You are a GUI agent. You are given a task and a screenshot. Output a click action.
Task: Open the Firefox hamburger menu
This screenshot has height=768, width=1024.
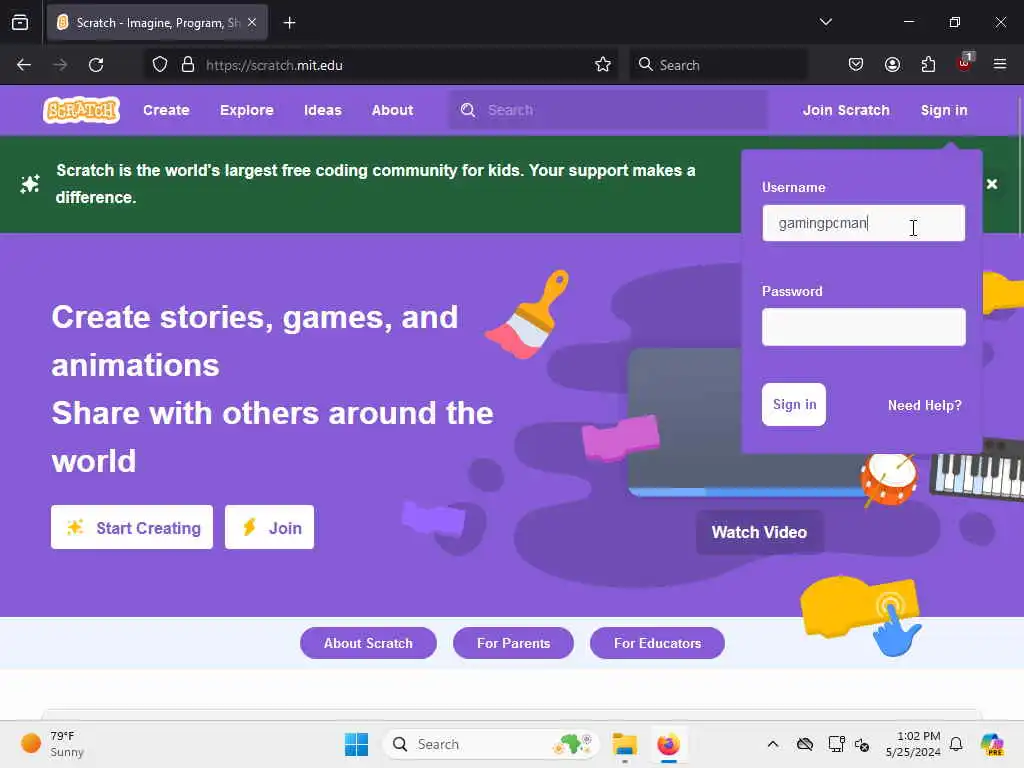click(999, 64)
